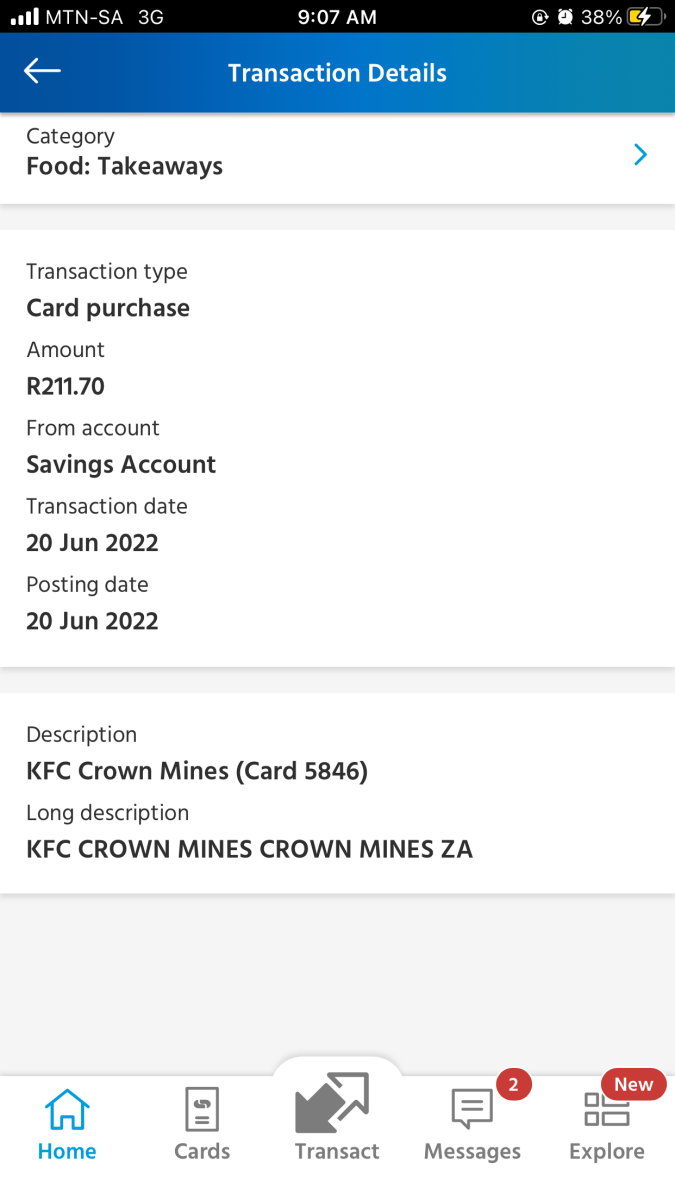The image size is (675, 1200).
Task: Tap Savings Account from-account value
Action: pyautogui.click(x=121, y=464)
